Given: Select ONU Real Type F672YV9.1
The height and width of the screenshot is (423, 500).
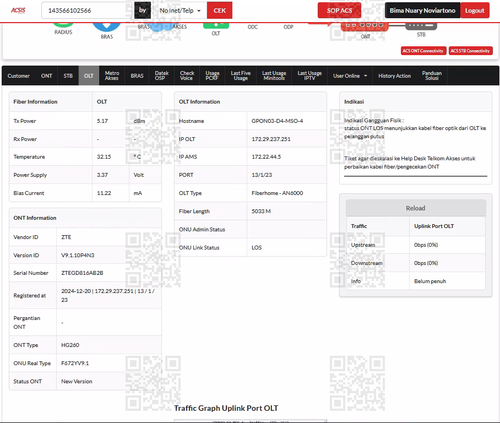Looking at the screenshot, I should coord(75,363).
